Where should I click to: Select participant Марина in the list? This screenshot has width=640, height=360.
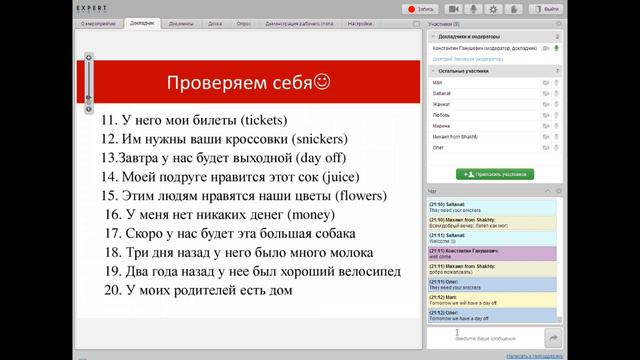[x=441, y=126]
